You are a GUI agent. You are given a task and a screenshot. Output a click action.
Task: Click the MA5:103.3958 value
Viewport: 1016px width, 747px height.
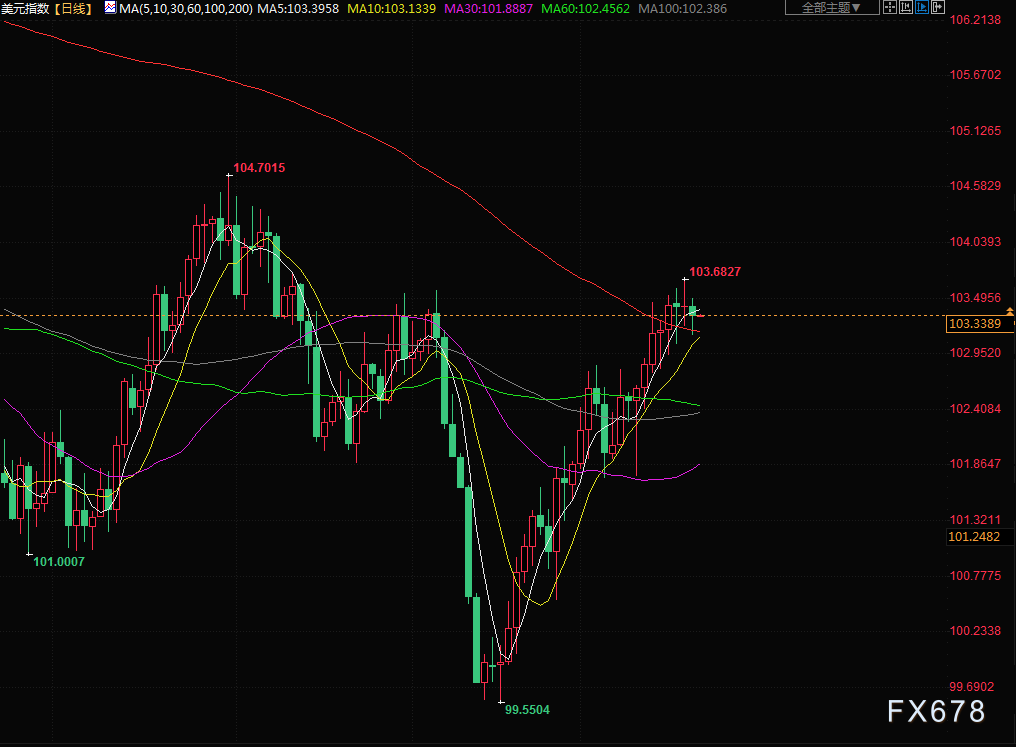(298, 8)
